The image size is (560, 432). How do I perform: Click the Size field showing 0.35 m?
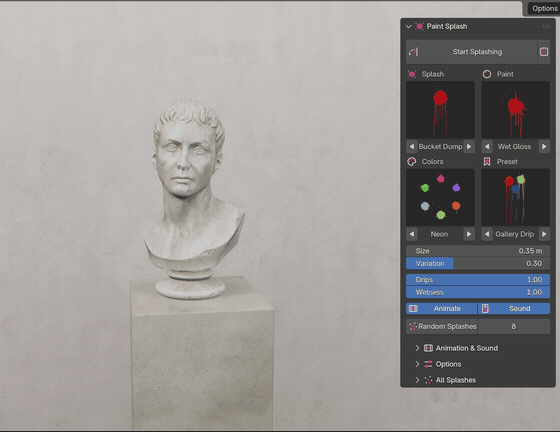point(478,251)
